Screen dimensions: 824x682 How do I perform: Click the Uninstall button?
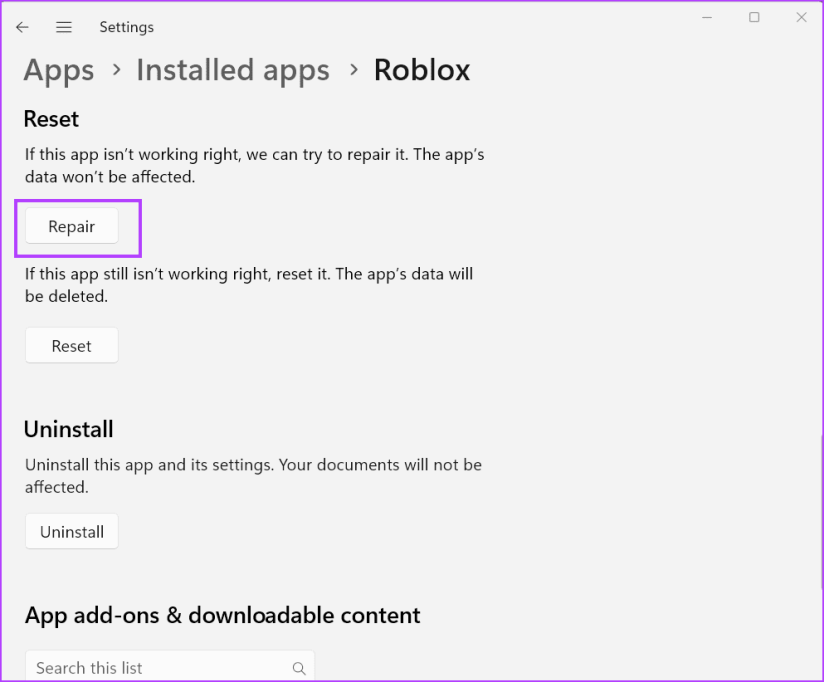pyautogui.click(x=72, y=531)
